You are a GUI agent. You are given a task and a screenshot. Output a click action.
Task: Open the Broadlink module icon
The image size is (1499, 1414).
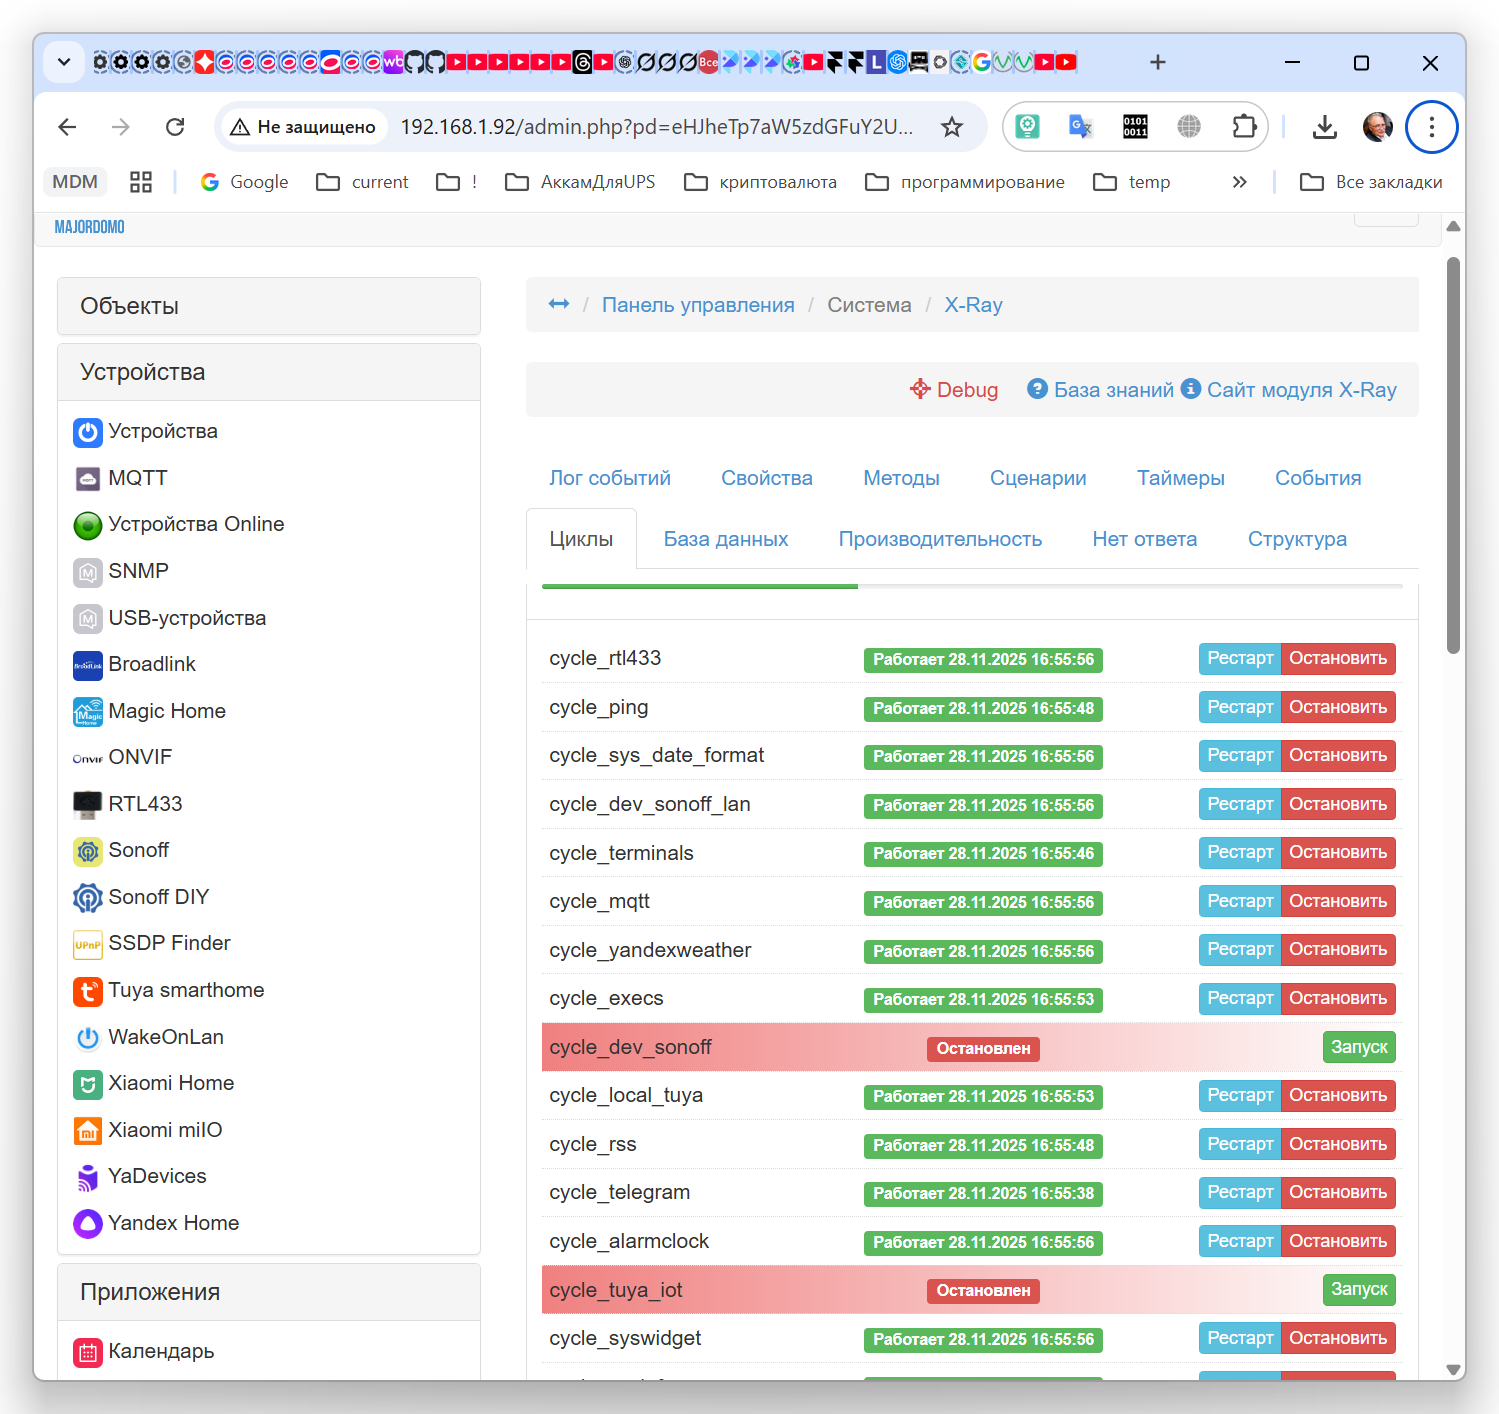coord(88,665)
